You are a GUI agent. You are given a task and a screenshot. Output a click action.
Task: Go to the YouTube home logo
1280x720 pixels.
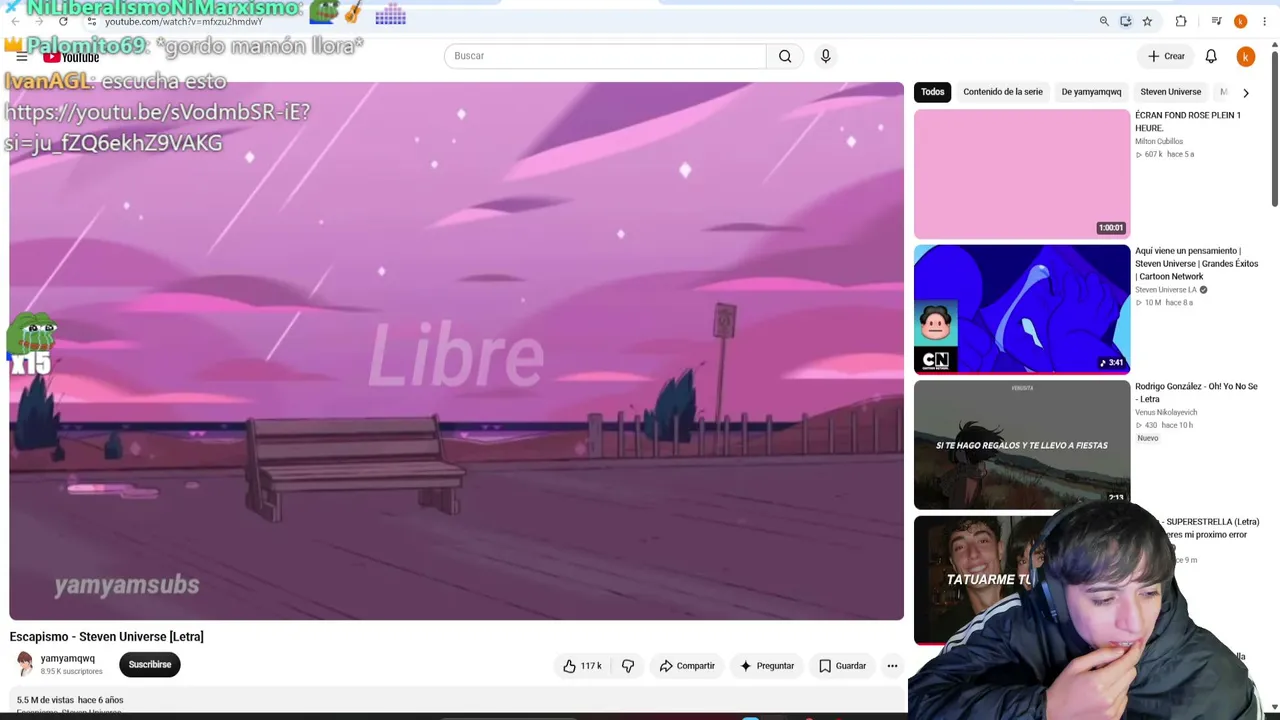tap(71, 57)
